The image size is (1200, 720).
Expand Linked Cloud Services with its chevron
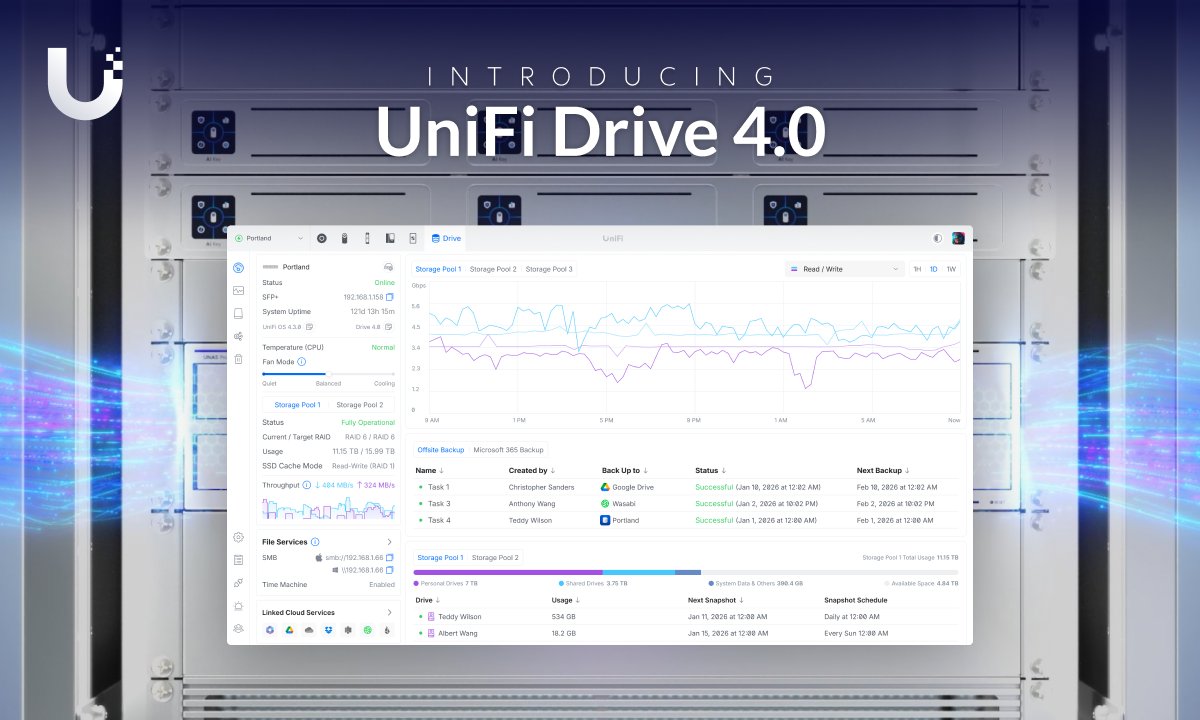[389, 613]
